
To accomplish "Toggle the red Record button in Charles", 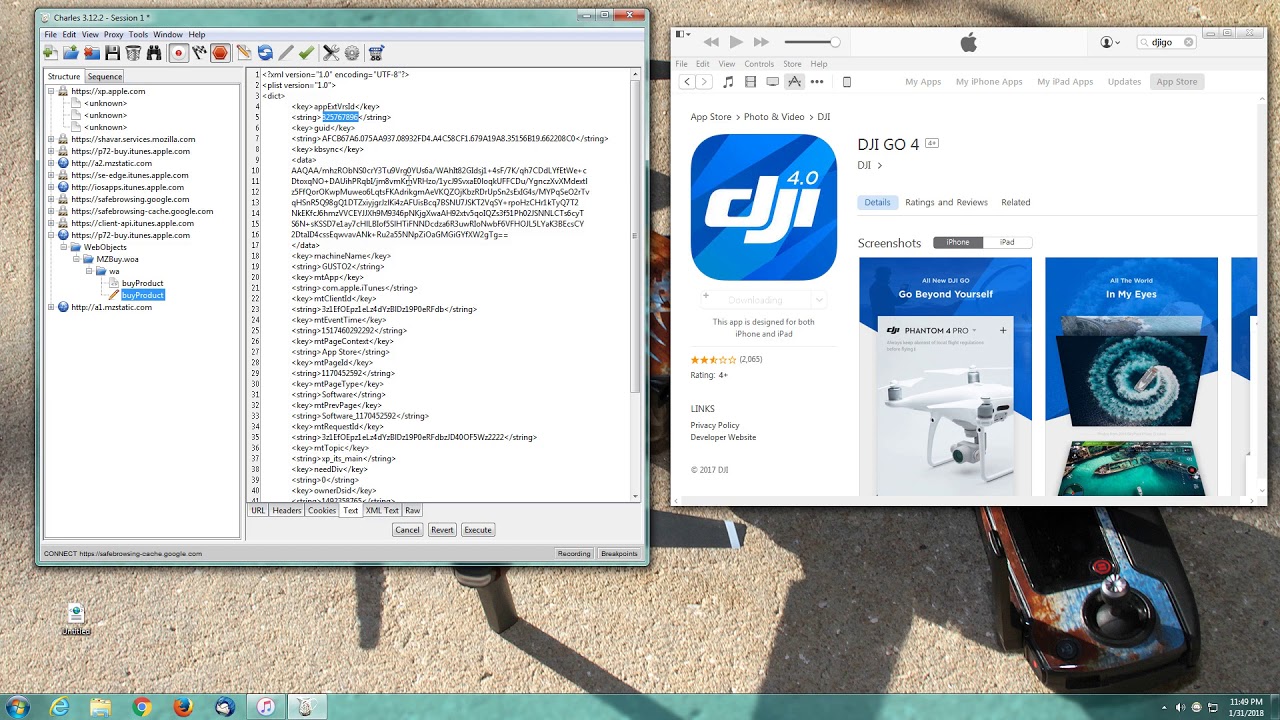I will click(x=178, y=53).
